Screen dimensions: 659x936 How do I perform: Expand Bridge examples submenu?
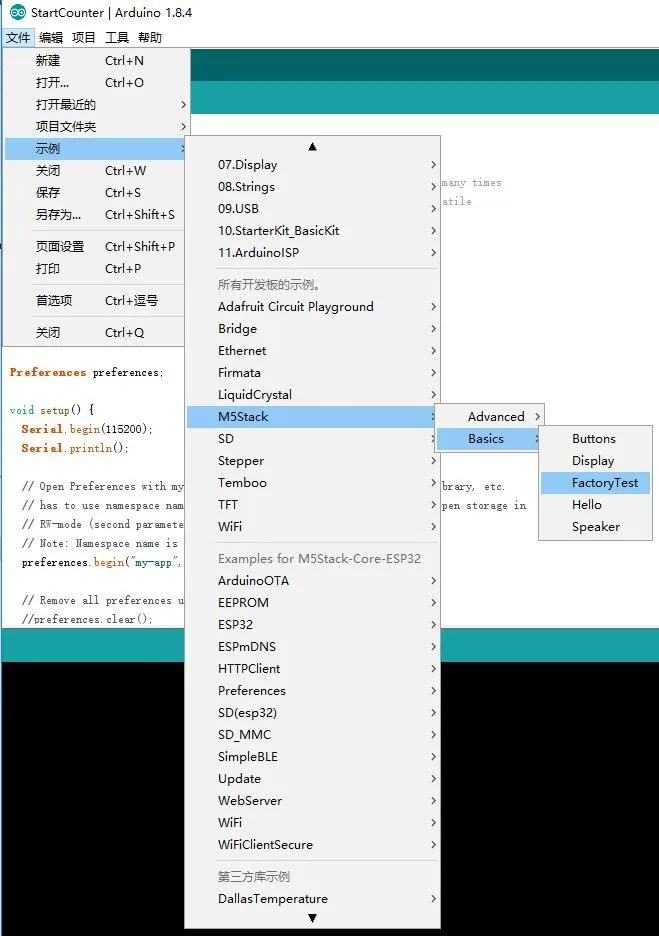click(312, 329)
